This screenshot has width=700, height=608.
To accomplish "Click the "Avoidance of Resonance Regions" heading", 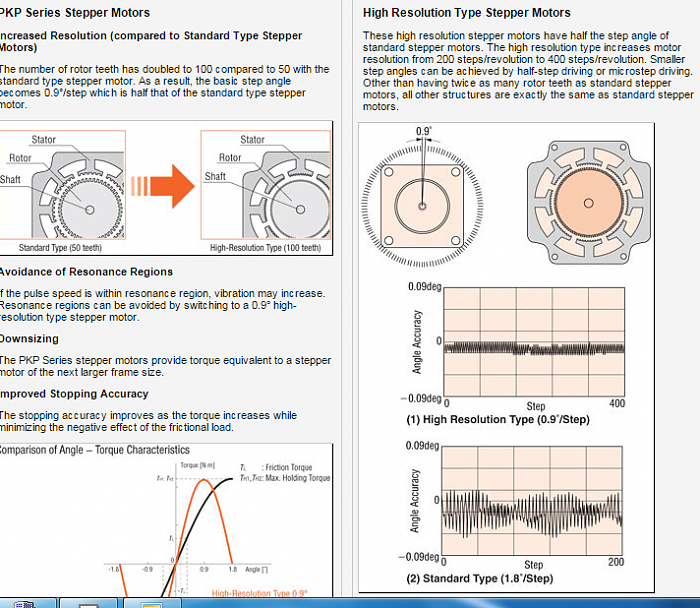I will pos(86,272).
